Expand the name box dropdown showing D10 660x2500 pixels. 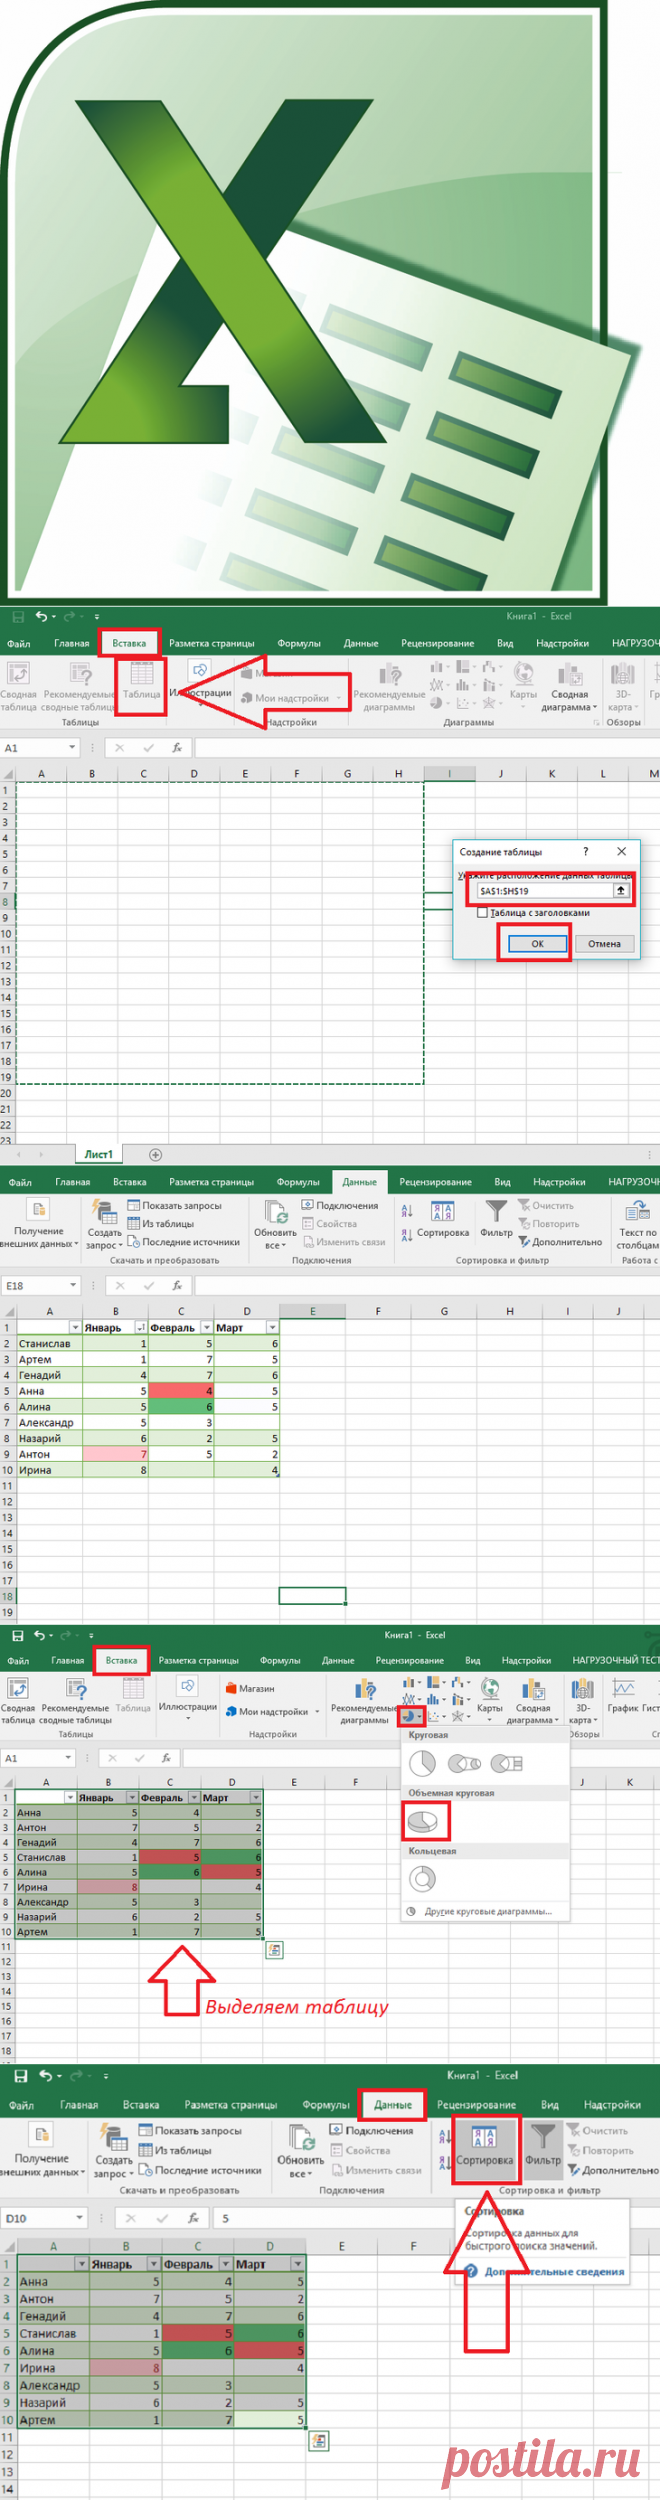(x=80, y=2218)
